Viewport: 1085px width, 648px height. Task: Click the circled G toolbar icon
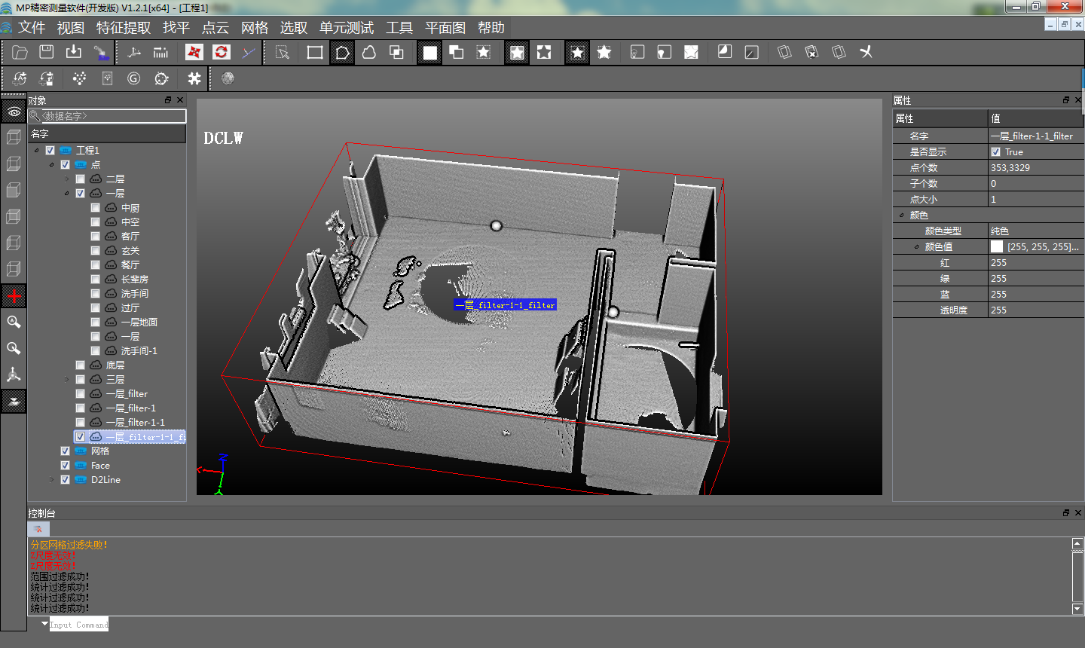pos(133,78)
